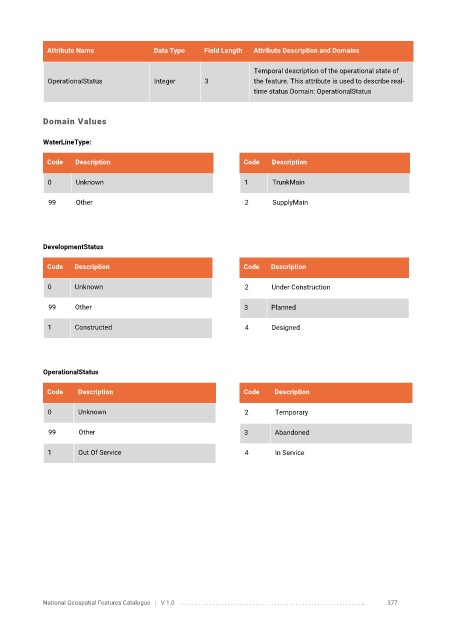The height and width of the screenshot is (640, 452).
Task: Click the TrunkMain description row
Action: [x=324, y=182]
